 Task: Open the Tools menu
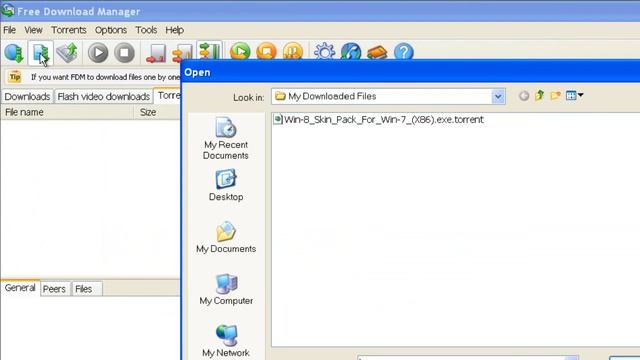146,30
